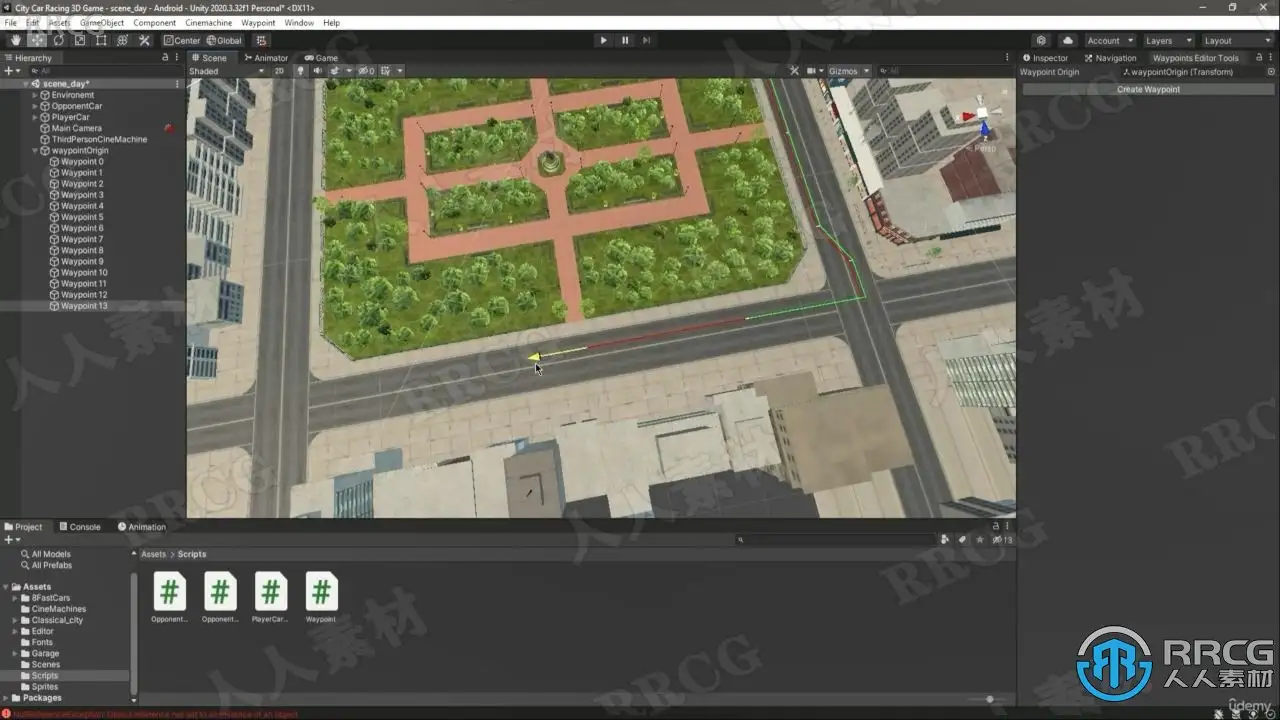Click the Pause button
Viewport: 1280px width, 720px height.
(x=625, y=40)
